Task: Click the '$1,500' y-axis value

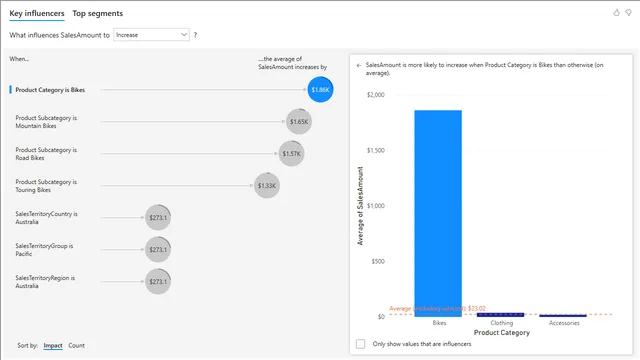Action: (x=376, y=150)
